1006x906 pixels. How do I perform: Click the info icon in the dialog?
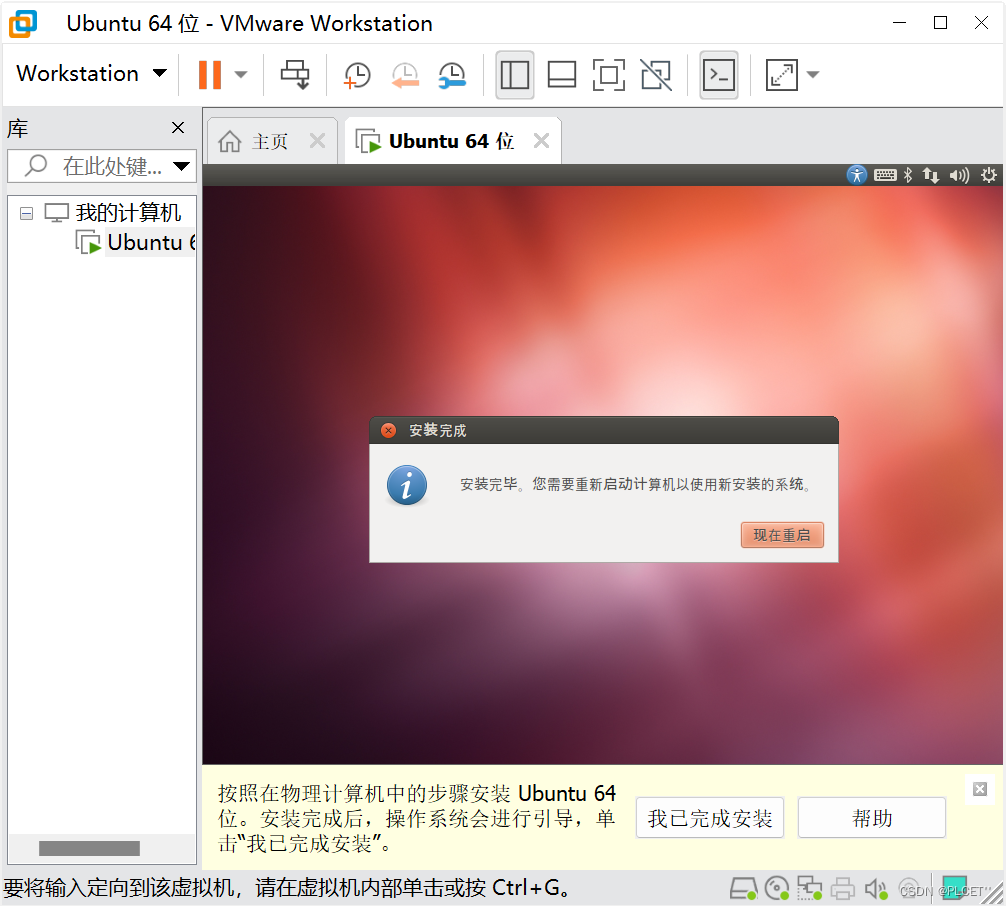pyautogui.click(x=407, y=485)
